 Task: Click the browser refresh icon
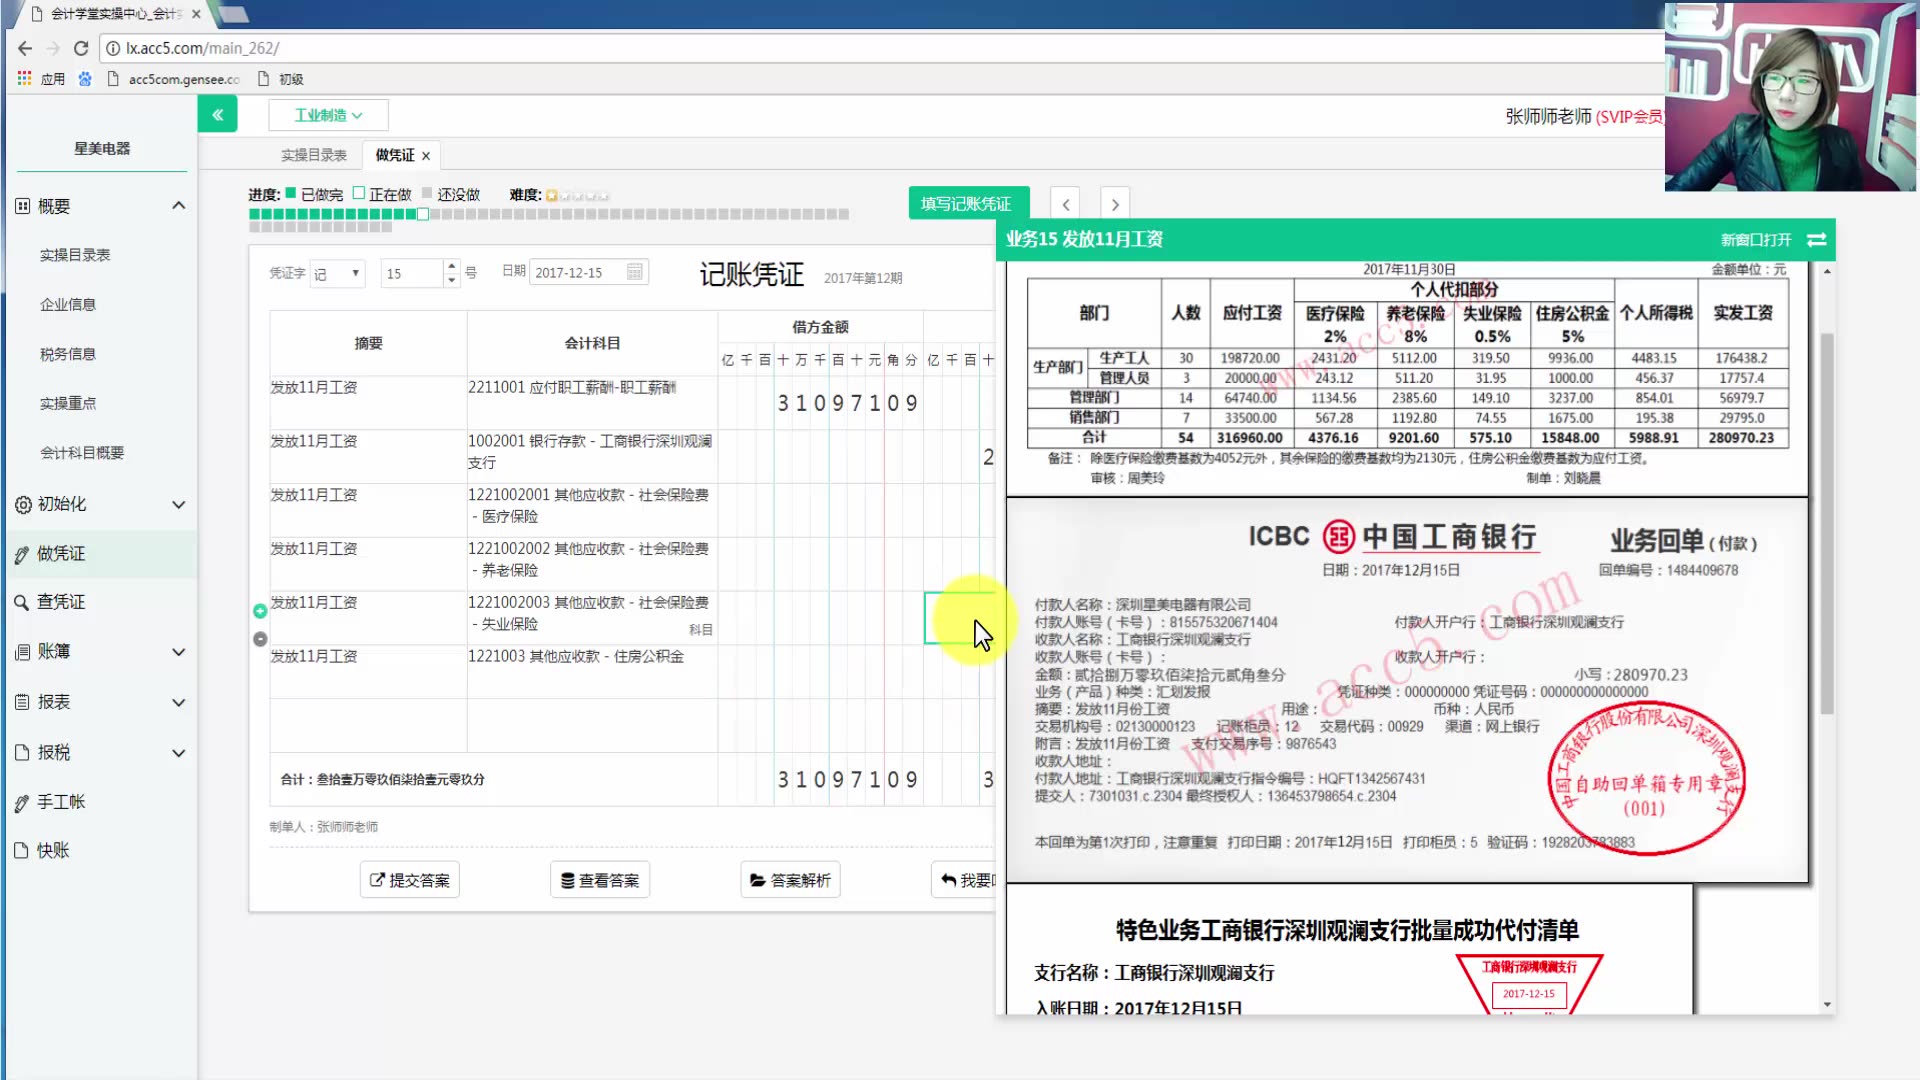point(81,47)
